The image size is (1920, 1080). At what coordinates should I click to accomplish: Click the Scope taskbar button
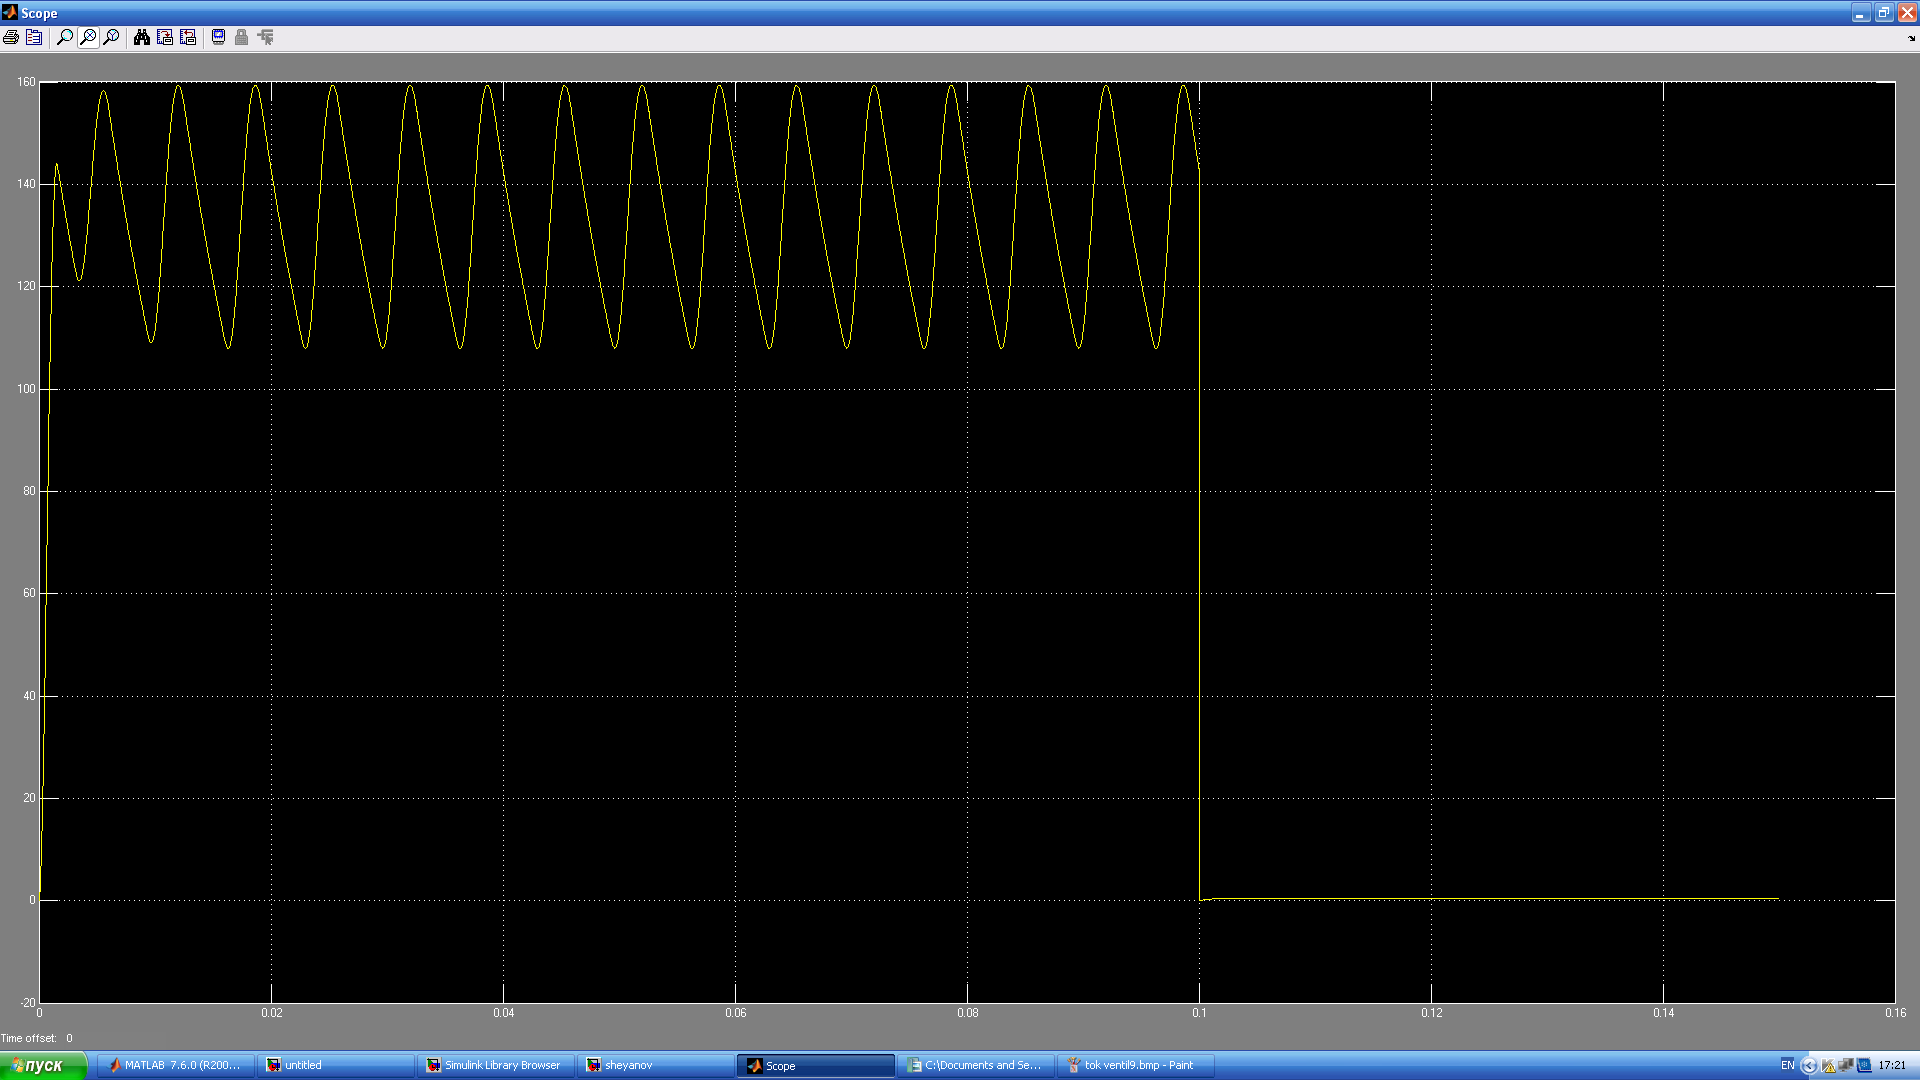[816, 1066]
